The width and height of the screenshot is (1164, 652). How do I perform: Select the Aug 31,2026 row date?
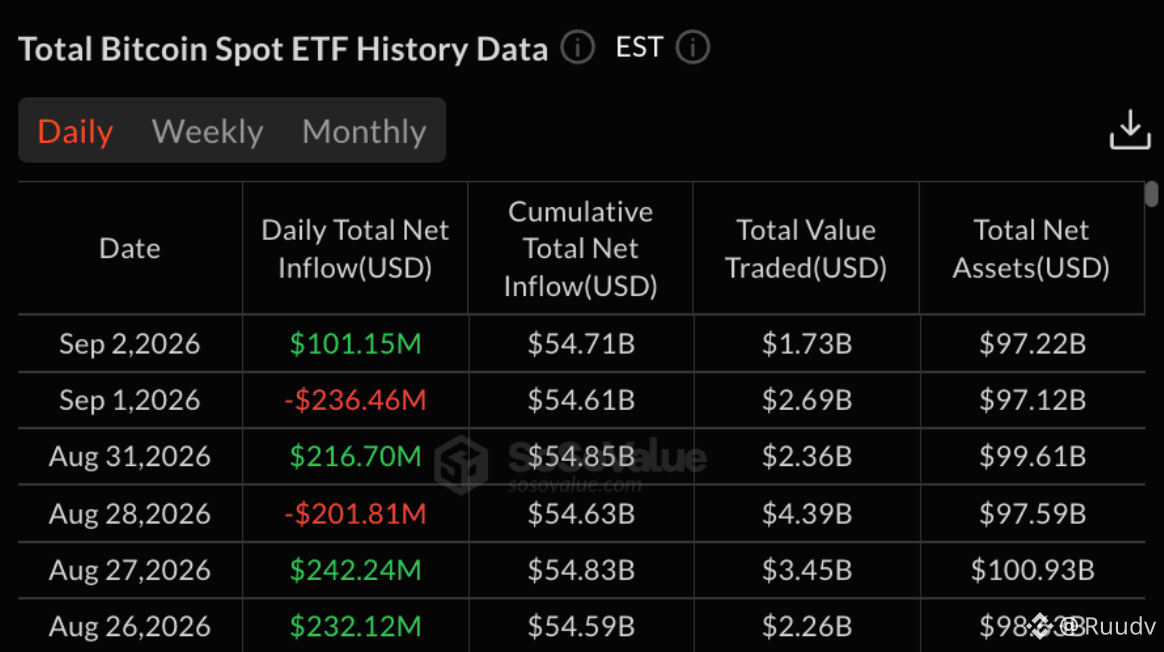click(130, 457)
